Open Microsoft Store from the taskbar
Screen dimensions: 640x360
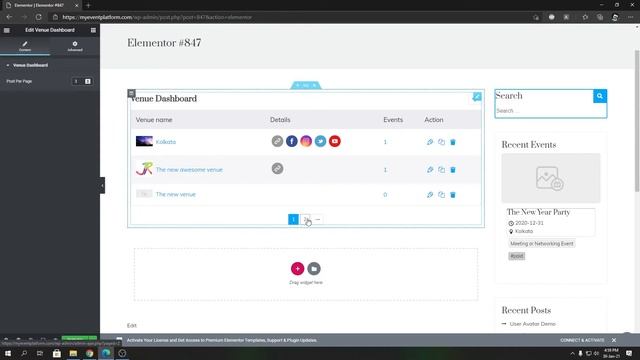[57, 353]
